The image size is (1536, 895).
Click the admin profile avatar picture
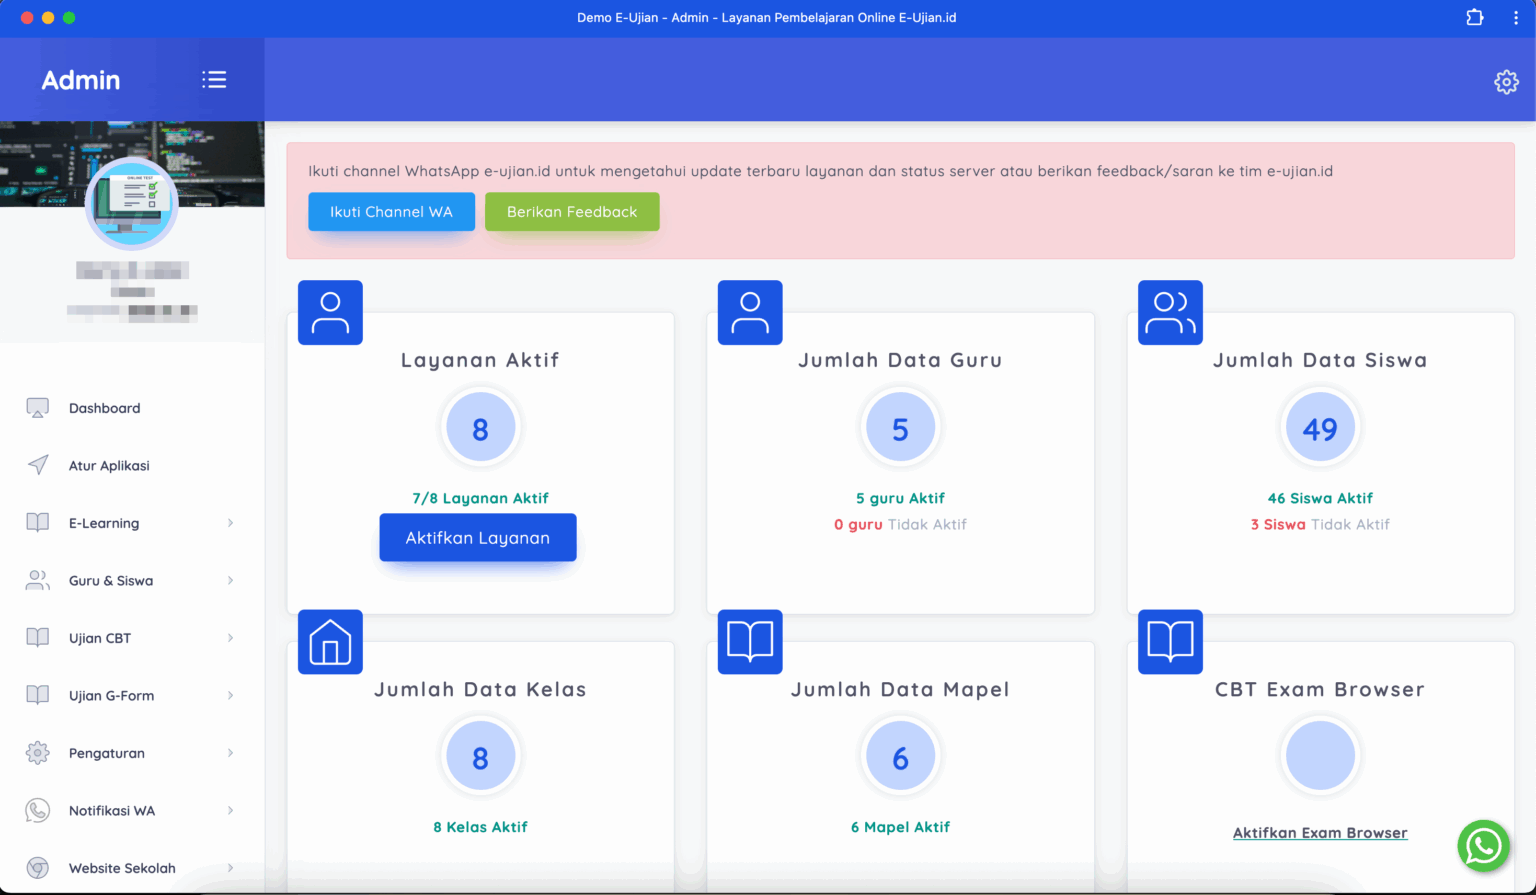point(132,203)
